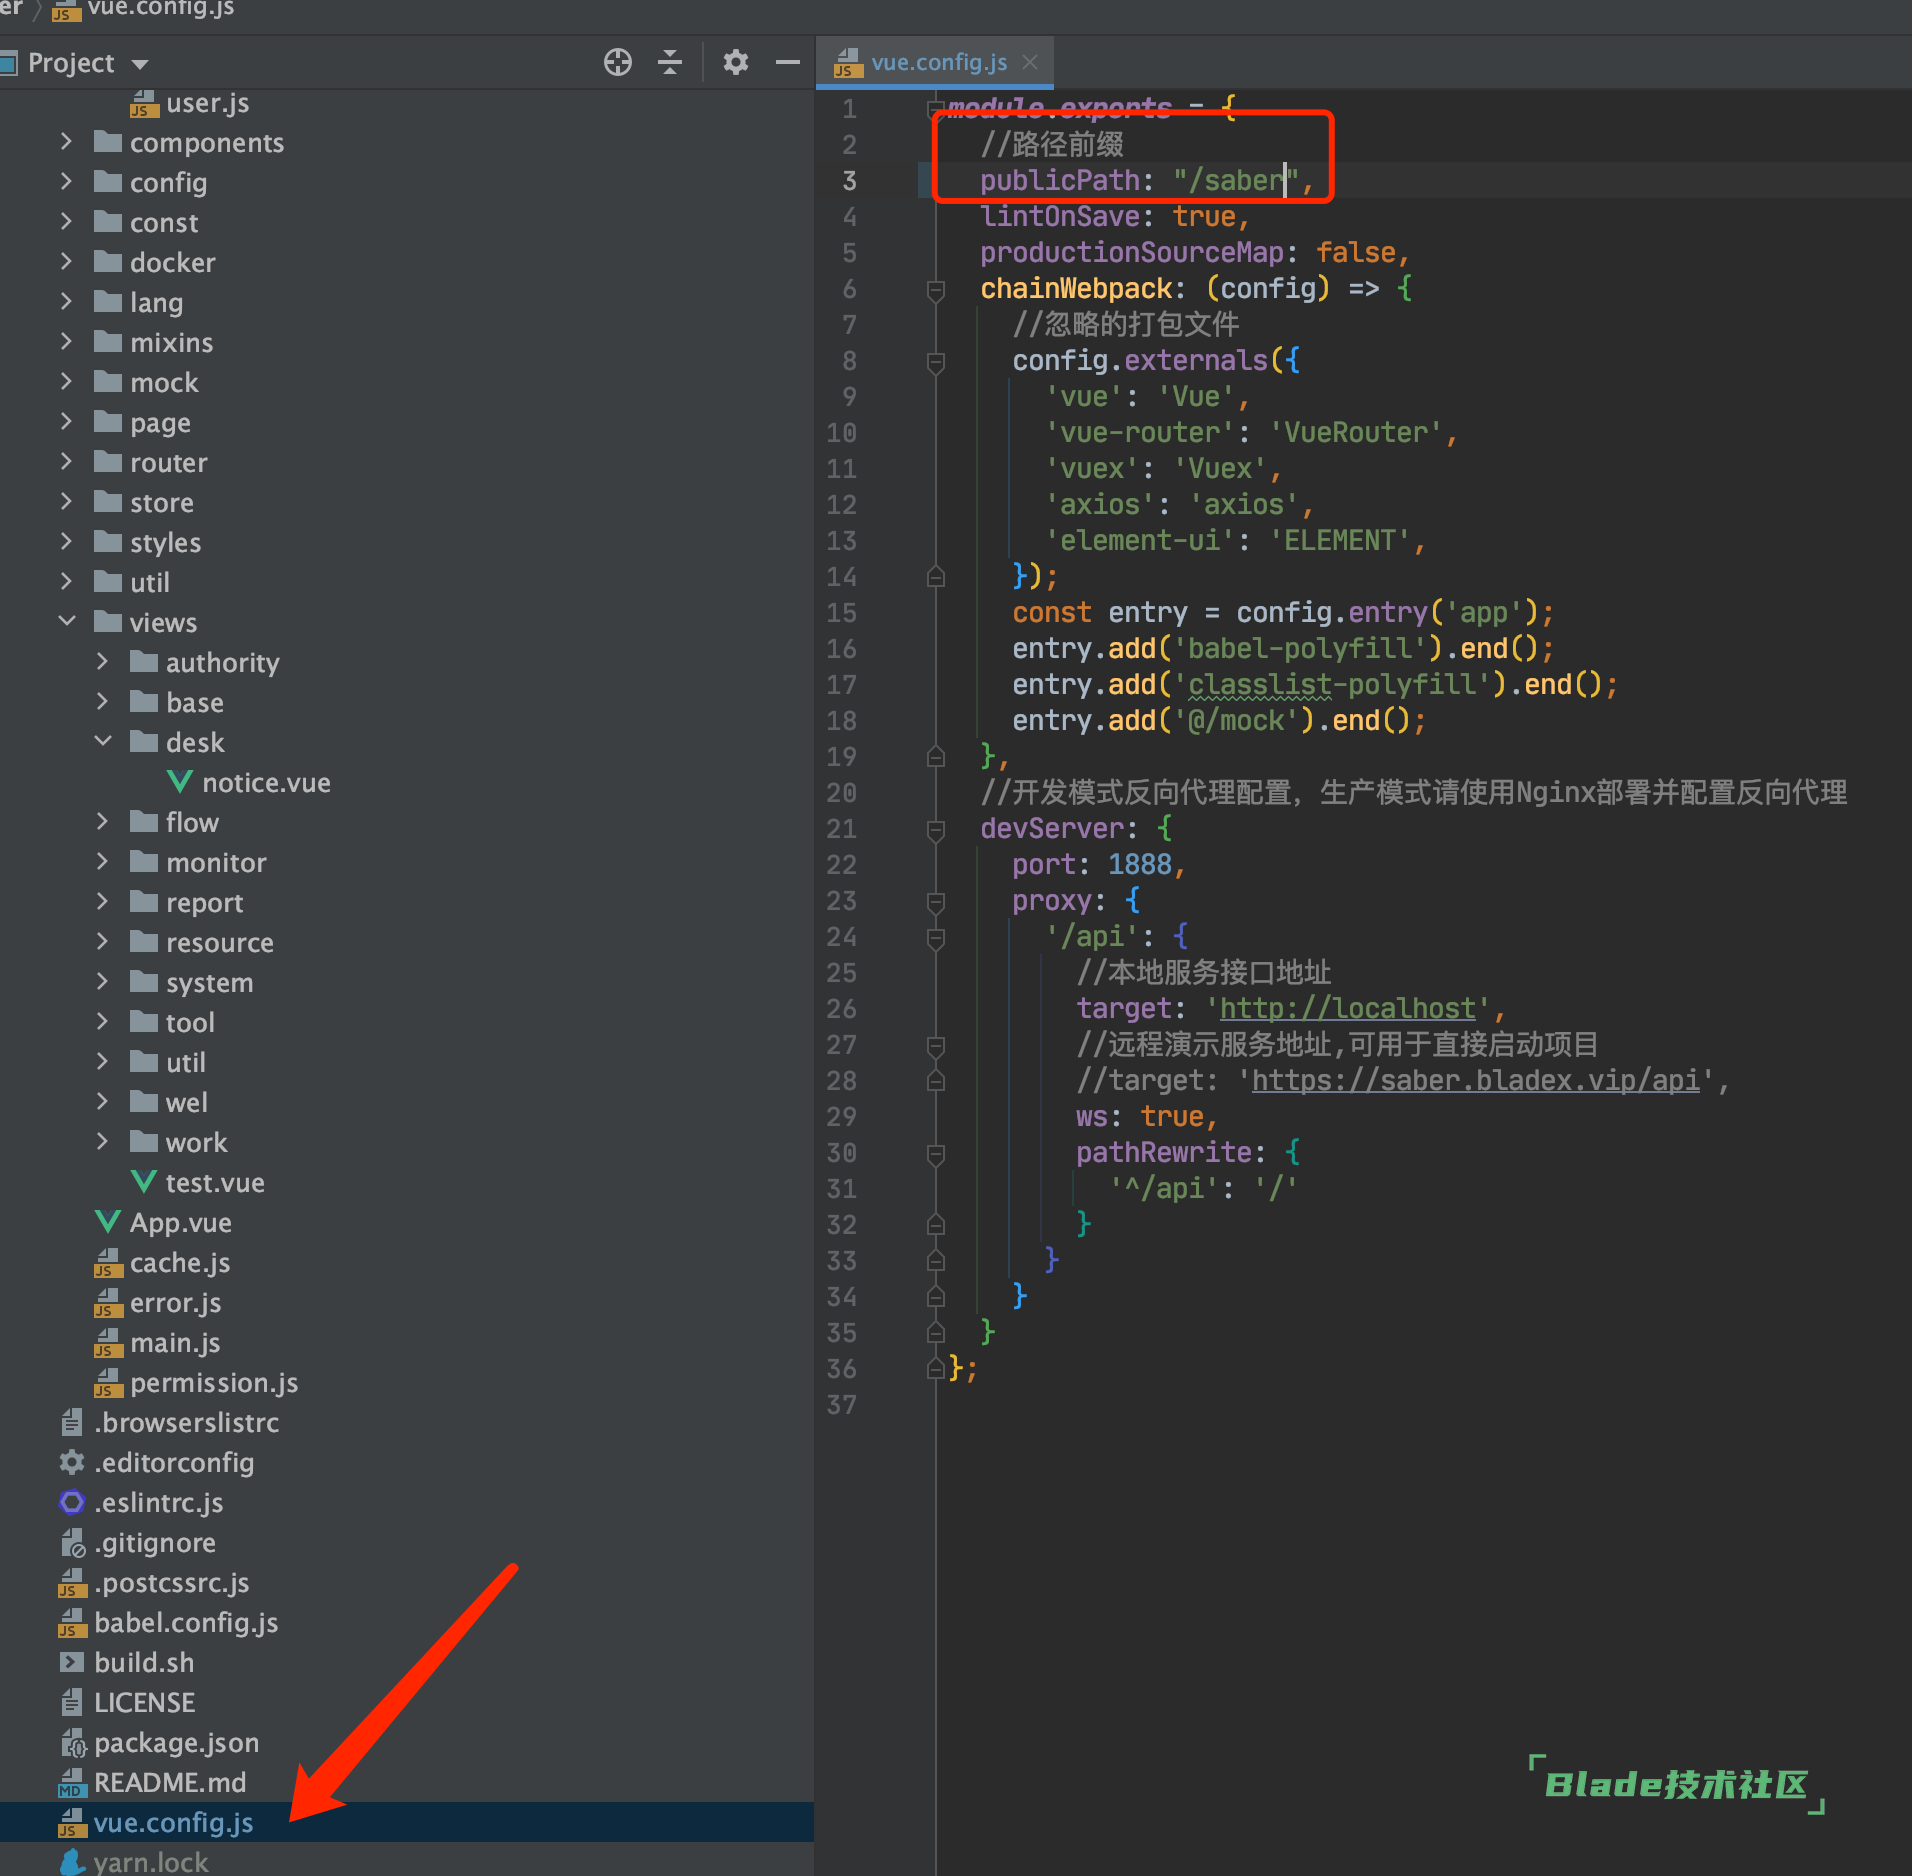Image resolution: width=1912 pixels, height=1876 pixels.
Task: Expand the components folder
Action: tap(66, 142)
